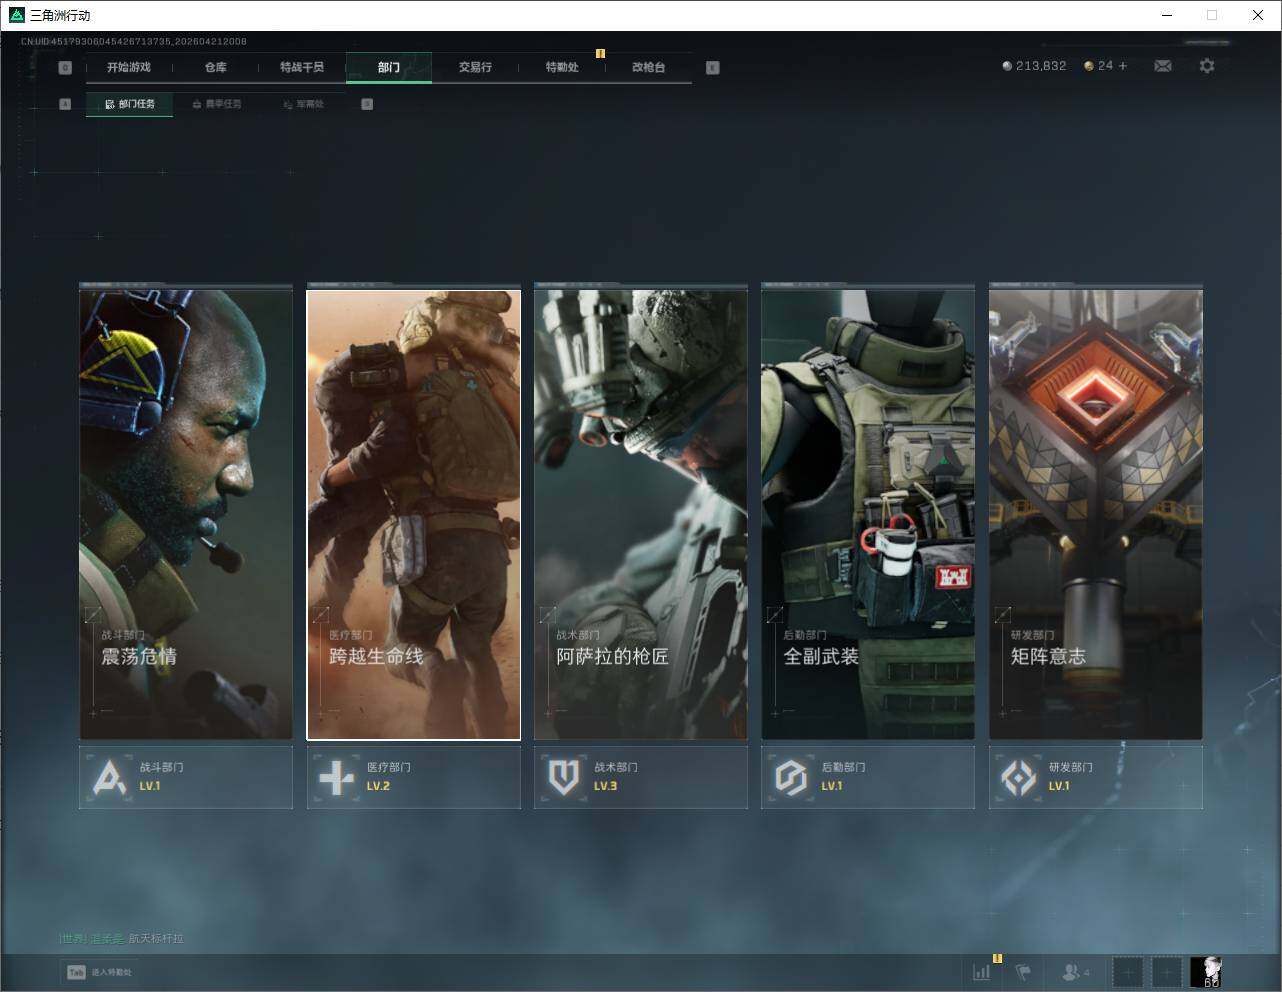Open the 震荡危情 mission card
Screen dimensions: 1282x992
coord(186,514)
